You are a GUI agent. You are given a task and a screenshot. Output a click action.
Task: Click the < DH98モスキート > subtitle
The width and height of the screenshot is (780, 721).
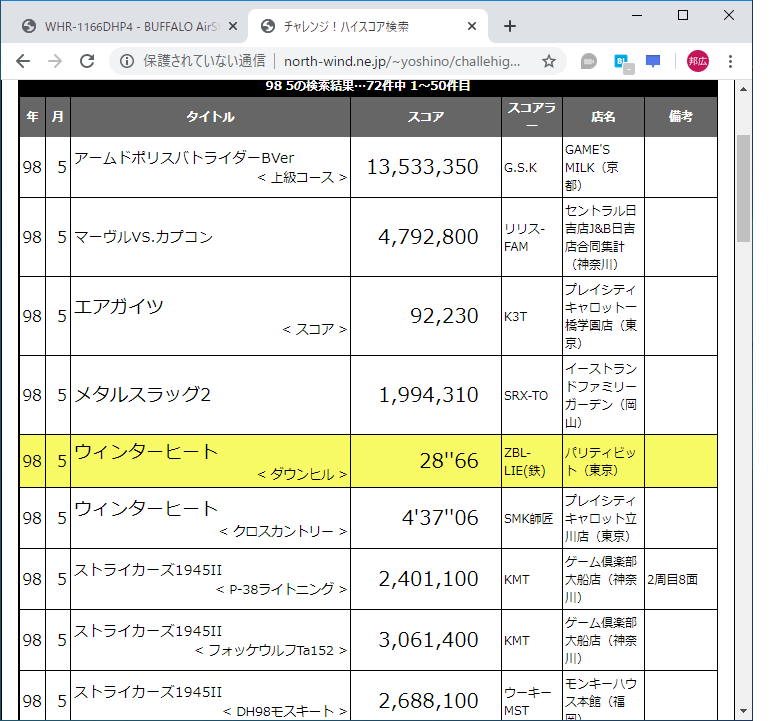coord(285,712)
